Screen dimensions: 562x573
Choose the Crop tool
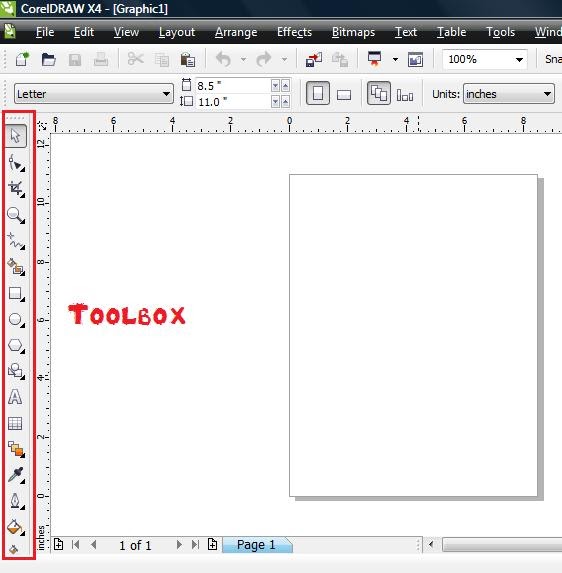(16, 189)
